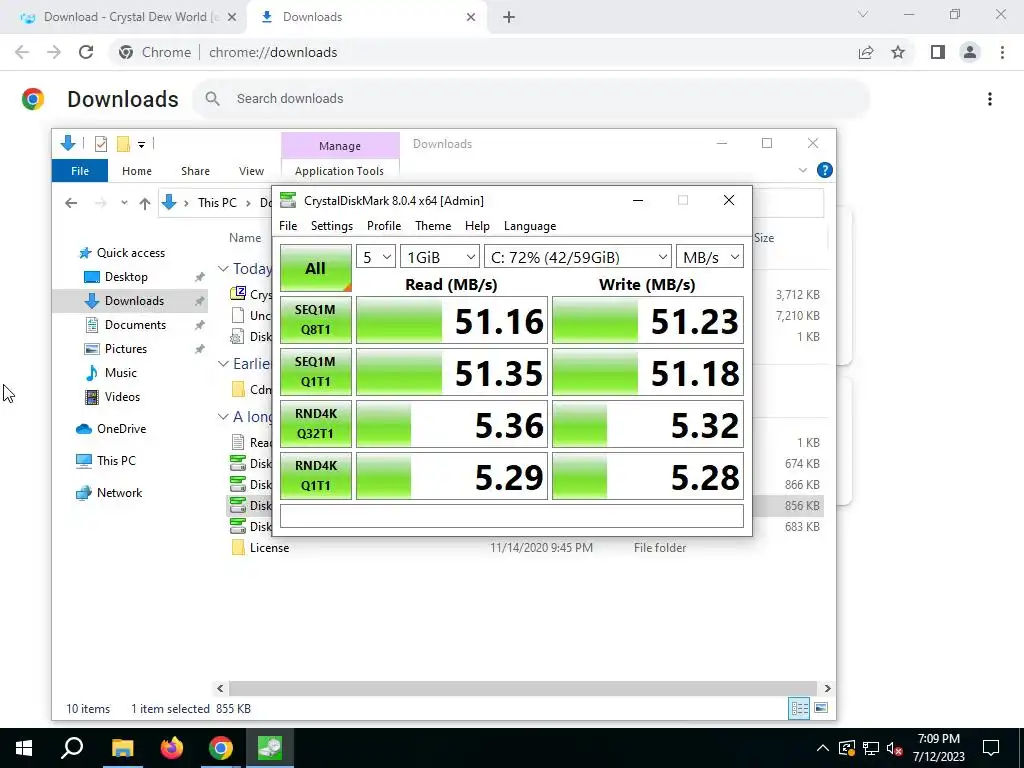Image resolution: width=1024 pixels, height=768 pixels.
Task: Open CrystalDiskMark Language menu
Action: 530,226
